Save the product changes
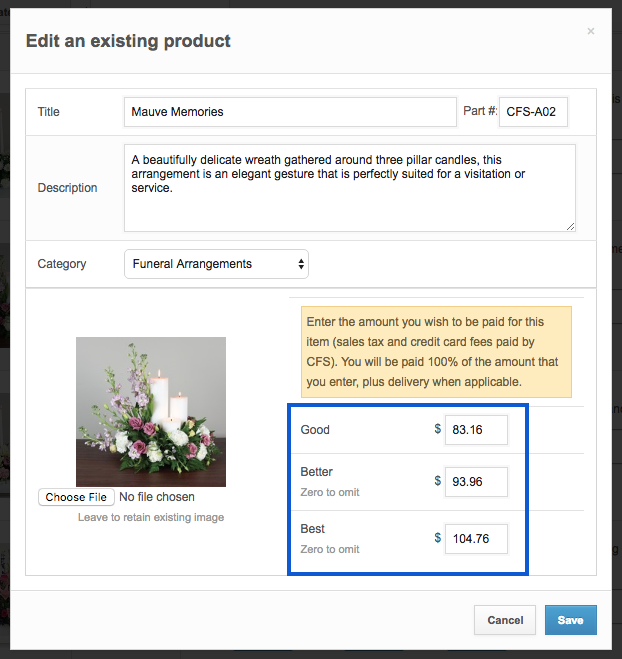The image size is (622, 659). coord(570,620)
